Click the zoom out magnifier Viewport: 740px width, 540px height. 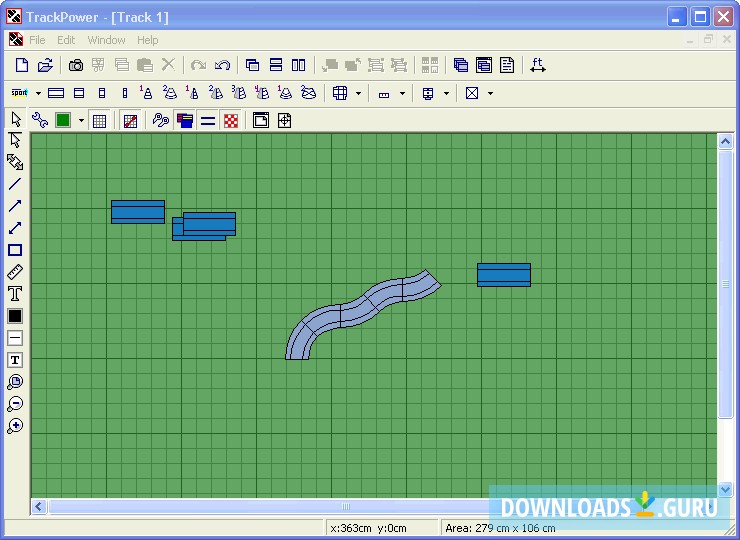pyautogui.click(x=15, y=404)
